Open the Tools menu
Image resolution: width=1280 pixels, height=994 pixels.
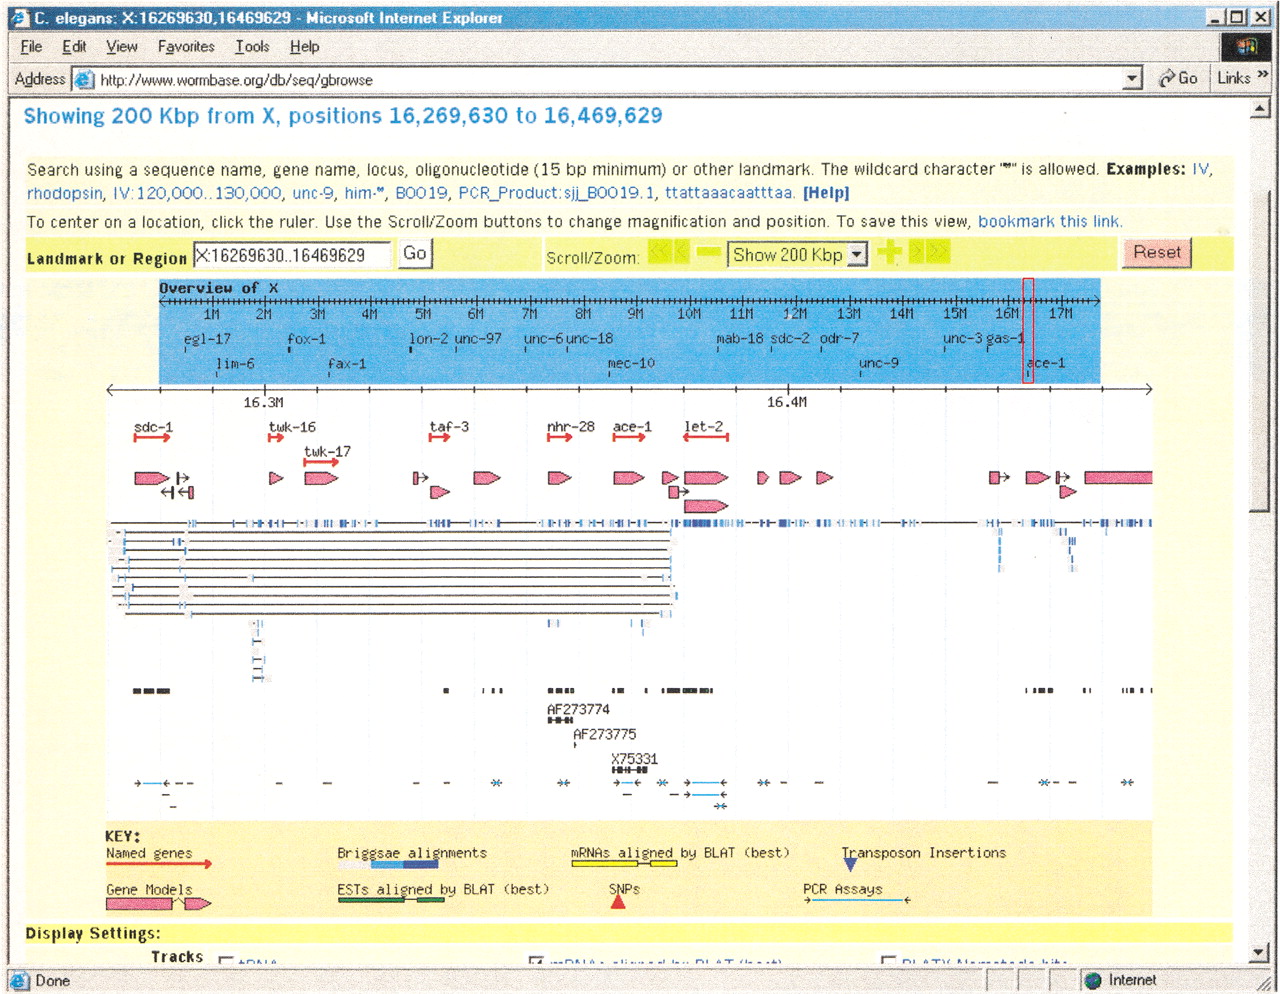click(x=252, y=47)
